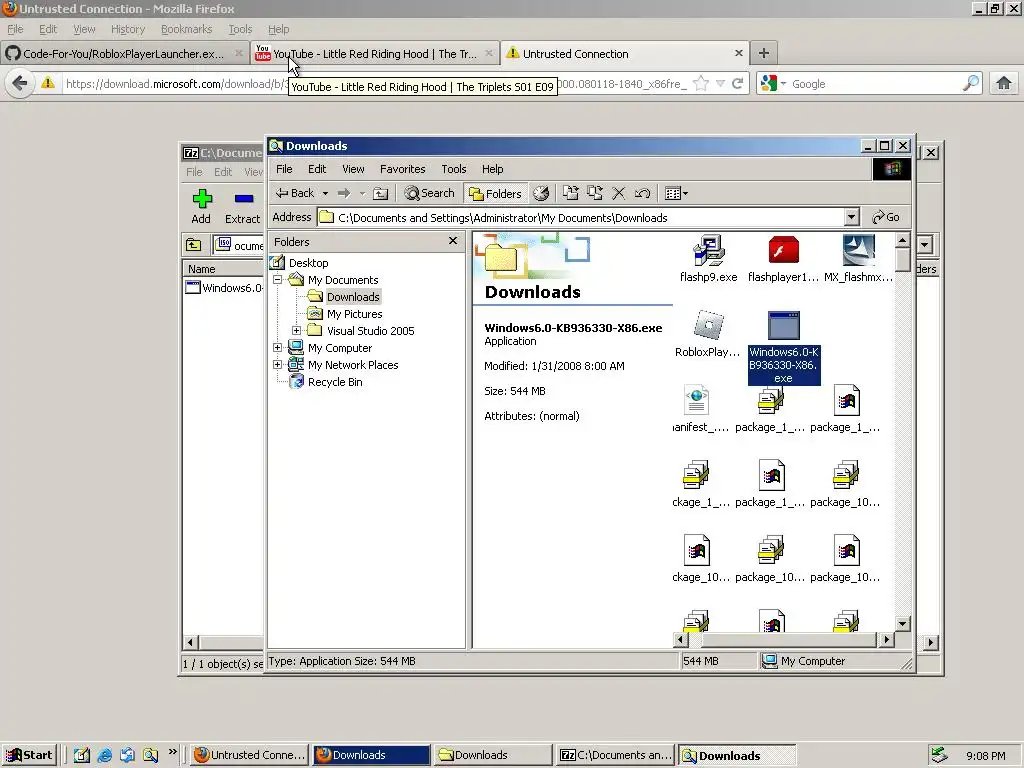Select Visual Studio 2005 folder

[x=370, y=331]
